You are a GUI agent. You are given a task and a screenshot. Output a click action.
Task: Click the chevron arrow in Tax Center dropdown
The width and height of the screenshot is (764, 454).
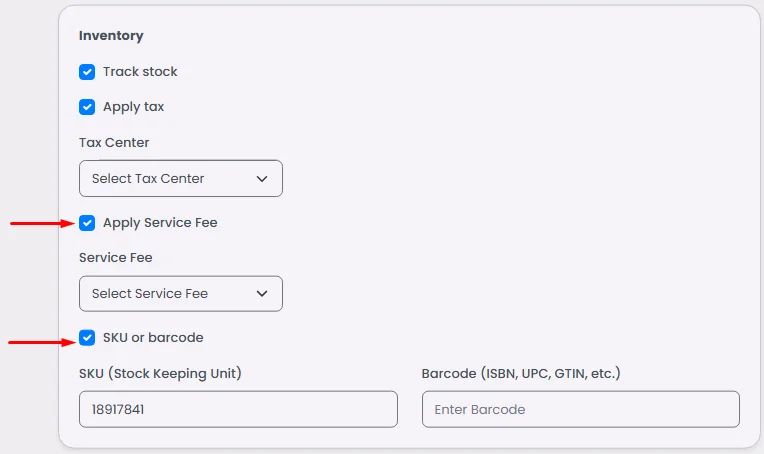262,179
